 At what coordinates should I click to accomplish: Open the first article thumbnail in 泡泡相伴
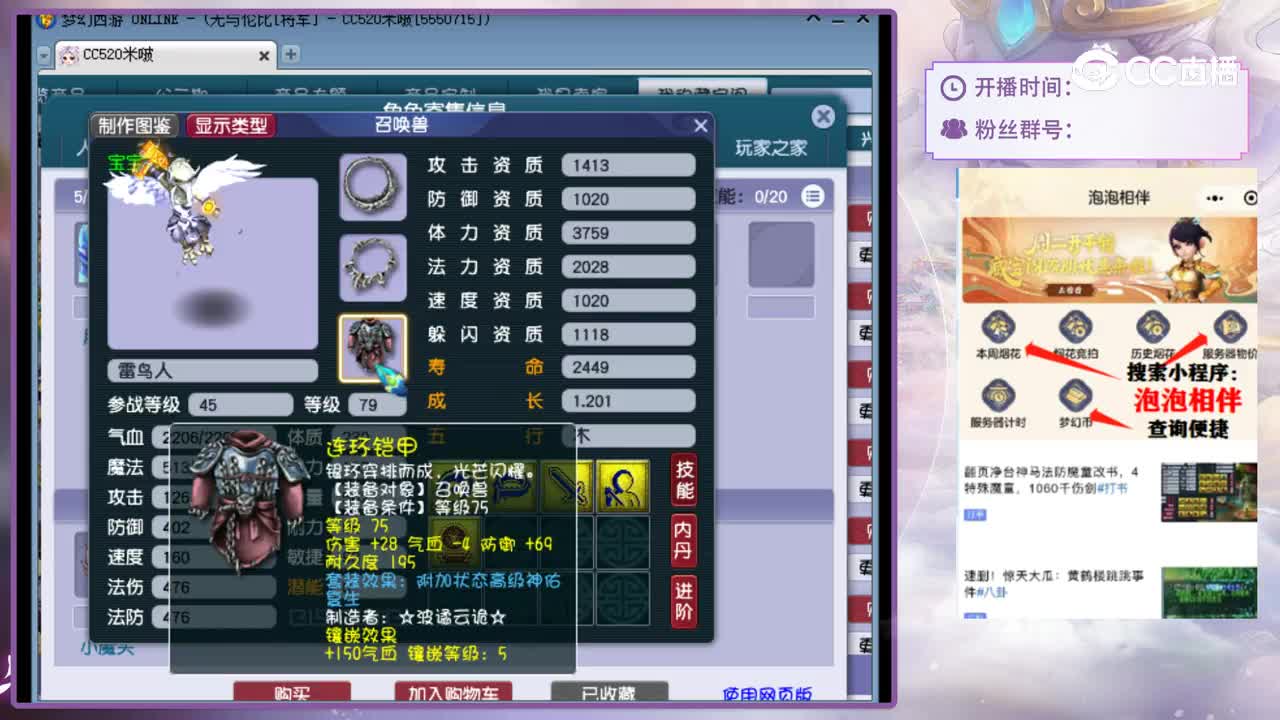(x=1209, y=492)
